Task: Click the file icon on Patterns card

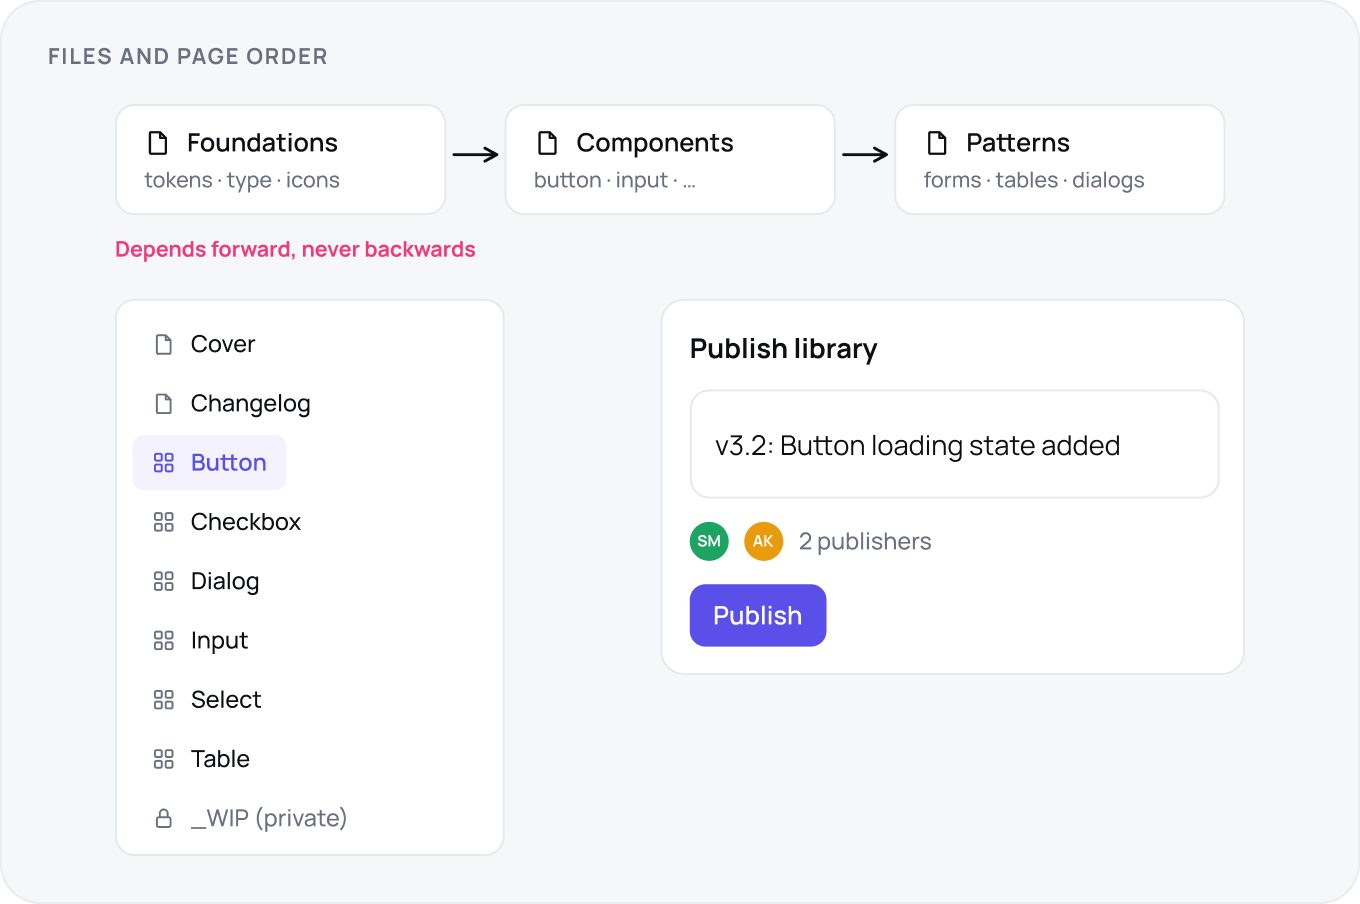Action: (937, 143)
